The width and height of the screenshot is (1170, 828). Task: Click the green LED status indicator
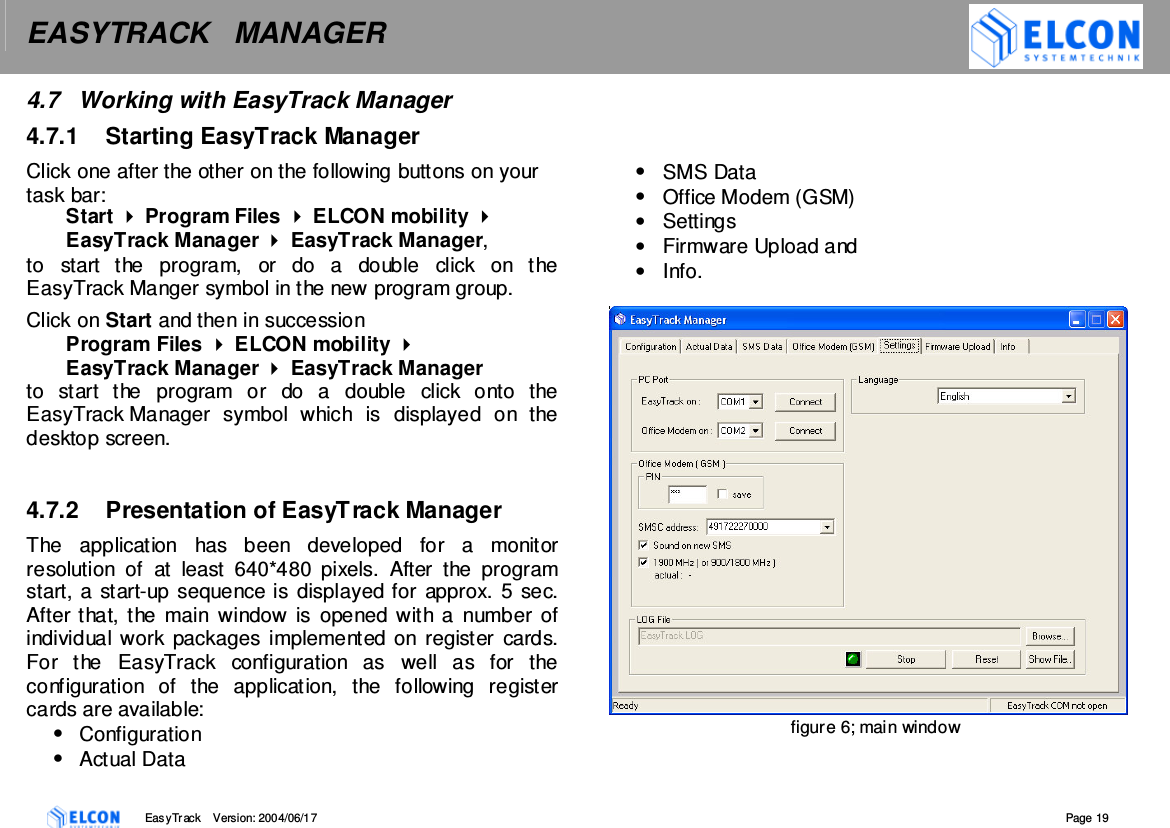click(853, 659)
